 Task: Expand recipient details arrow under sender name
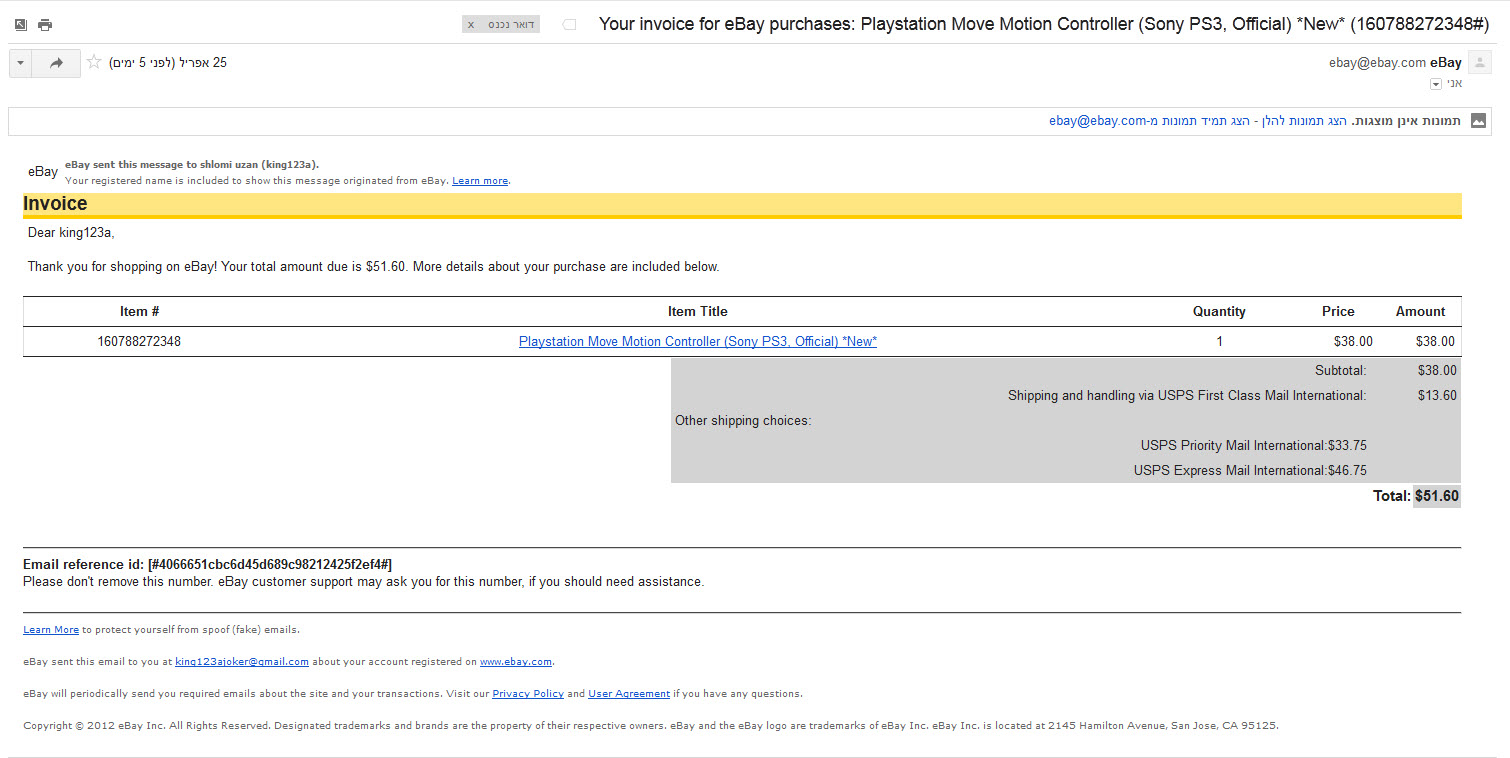pos(1436,85)
